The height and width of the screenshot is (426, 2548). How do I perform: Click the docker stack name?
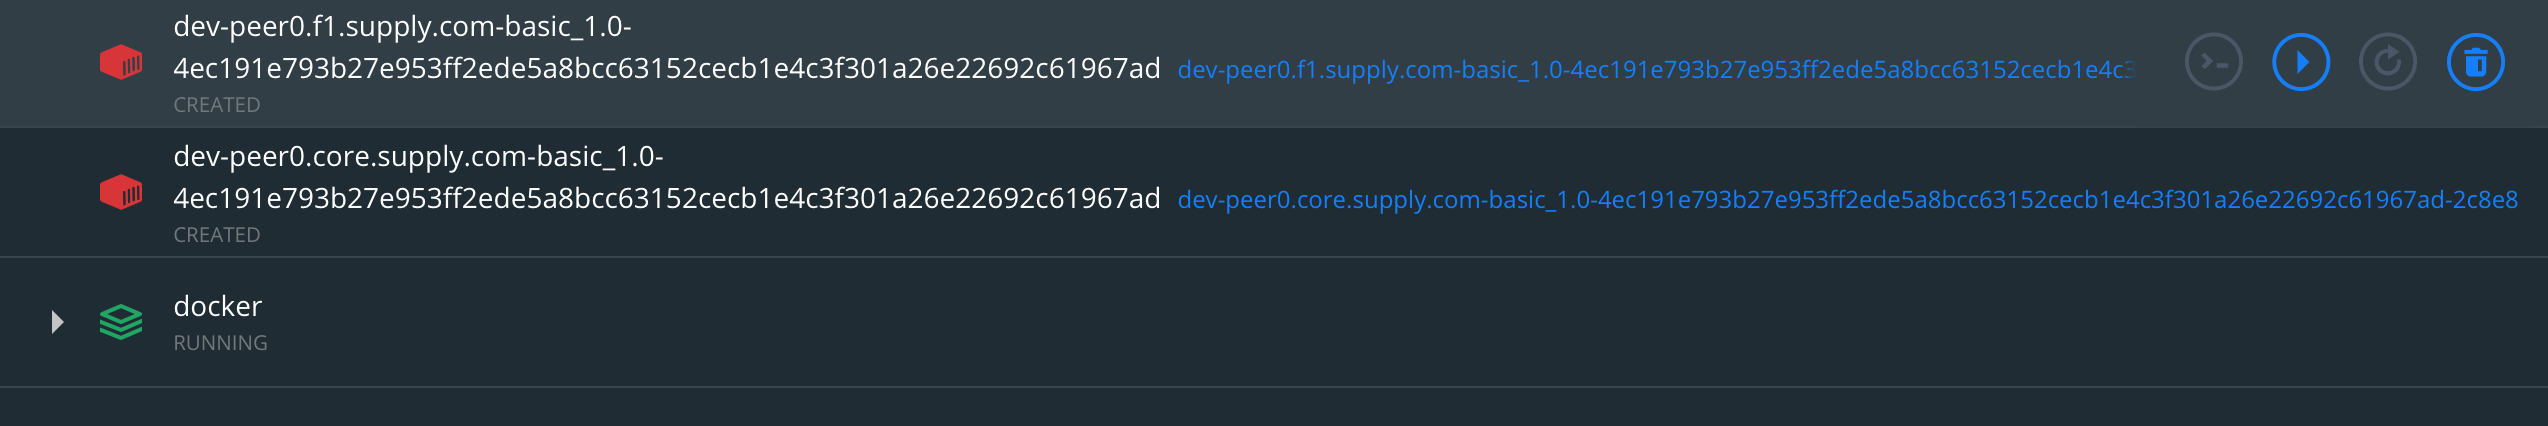click(x=217, y=306)
